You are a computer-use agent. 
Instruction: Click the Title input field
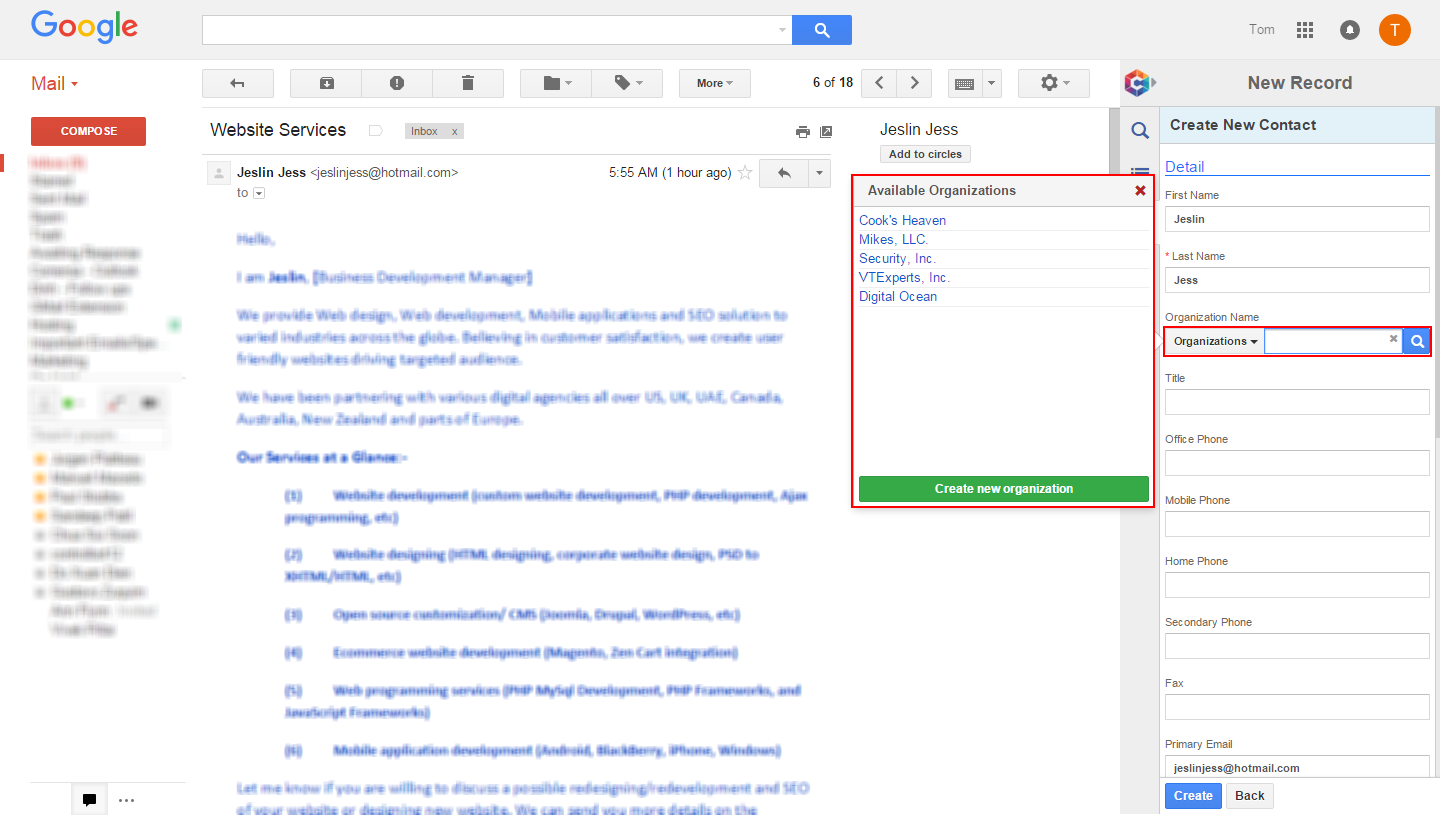[x=1297, y=402]
